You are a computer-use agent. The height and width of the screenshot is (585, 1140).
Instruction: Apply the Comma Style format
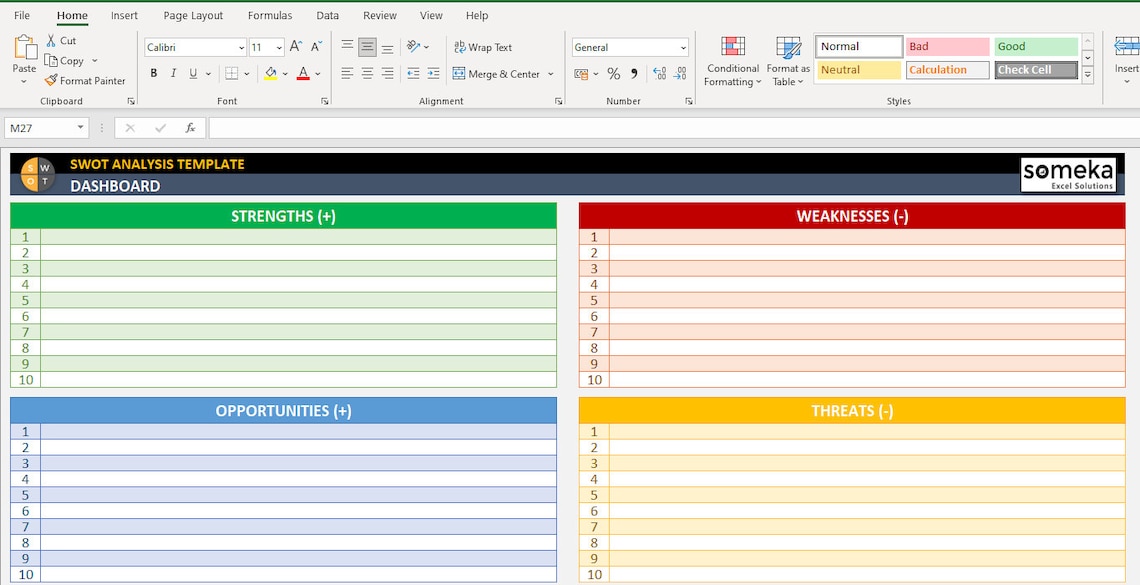633,73
